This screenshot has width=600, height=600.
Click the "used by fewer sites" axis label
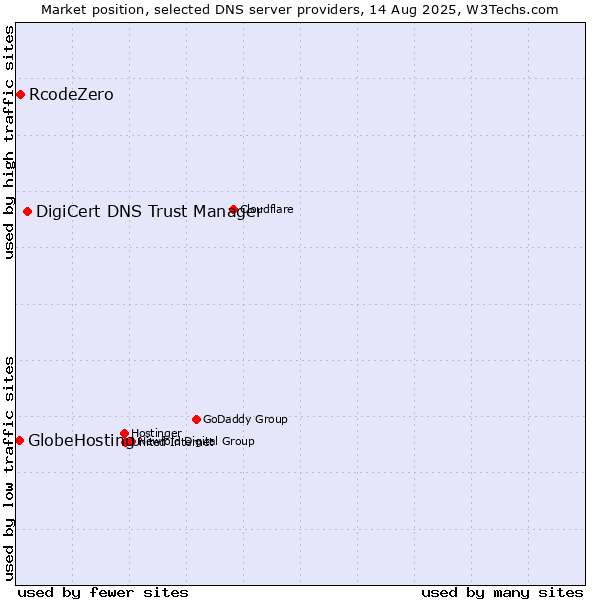pyautogui.click(x=103, y=593)
